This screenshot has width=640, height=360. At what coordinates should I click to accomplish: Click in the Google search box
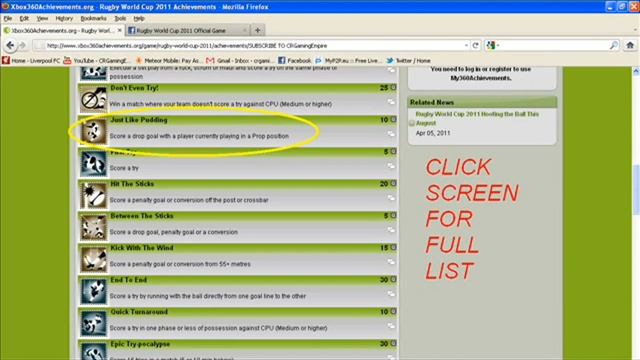pos(553,45)
